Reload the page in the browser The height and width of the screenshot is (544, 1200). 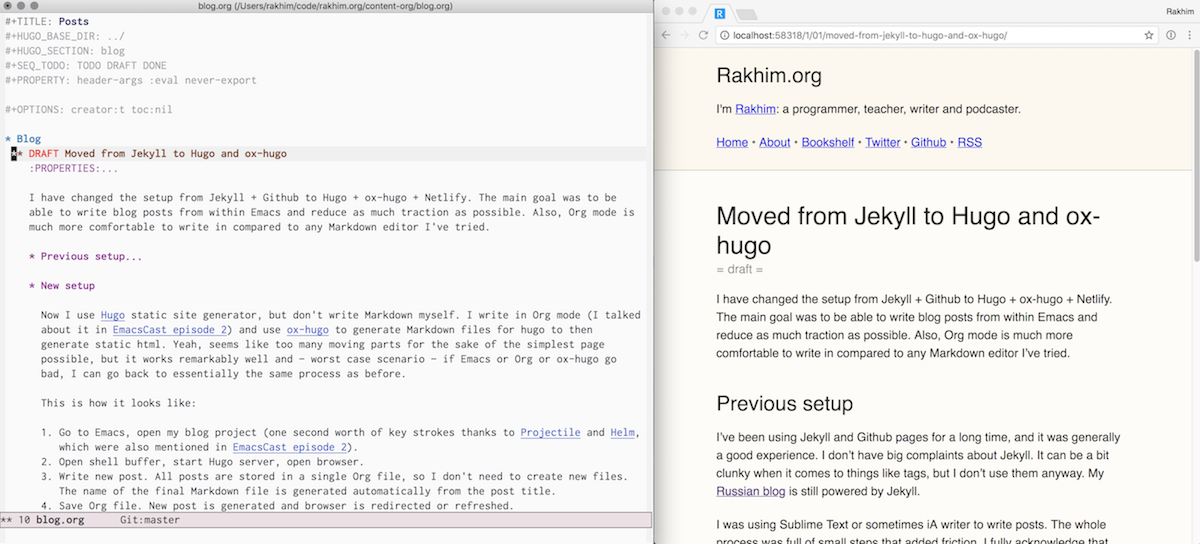click(703, 35)
